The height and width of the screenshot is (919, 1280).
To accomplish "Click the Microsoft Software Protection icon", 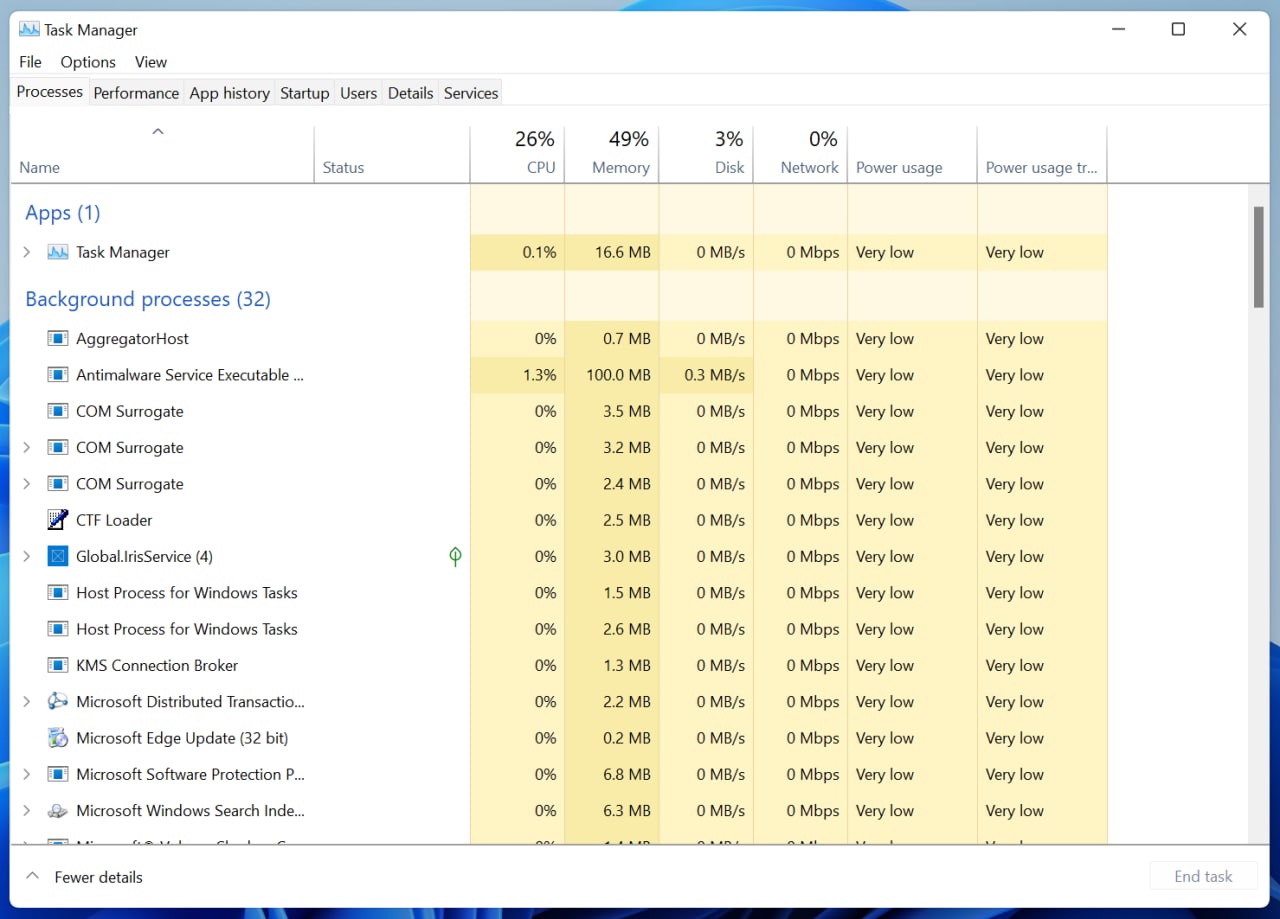I will click(58, 774).
